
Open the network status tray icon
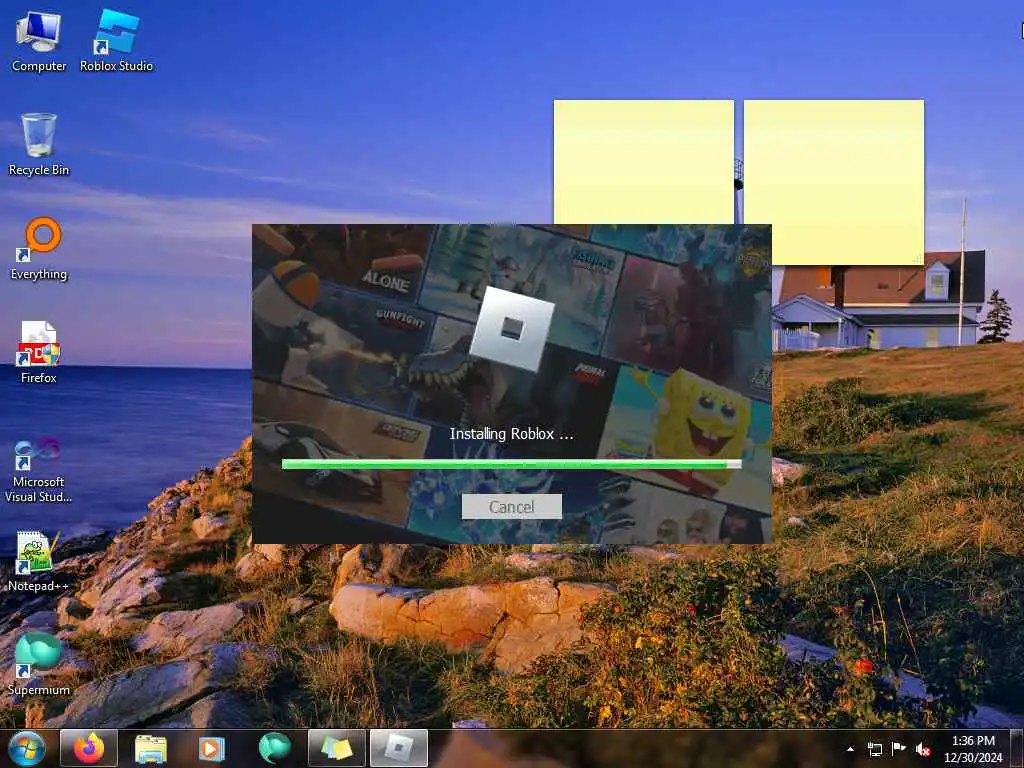point(874,749)
